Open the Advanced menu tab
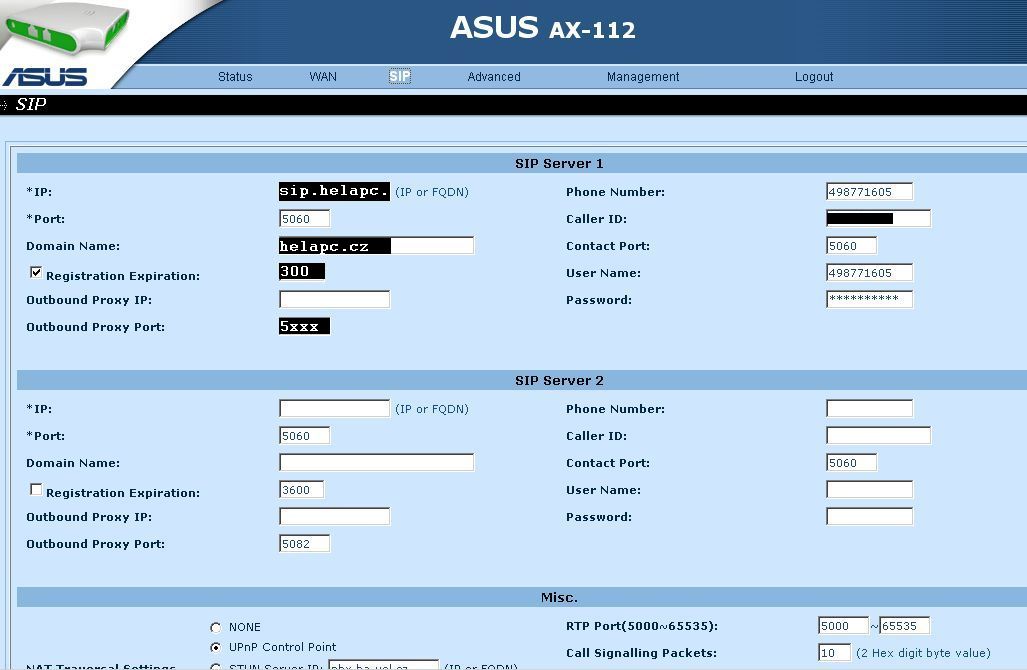The height and width of the screenshot is (670, 1027). click(x=494, y=77)
